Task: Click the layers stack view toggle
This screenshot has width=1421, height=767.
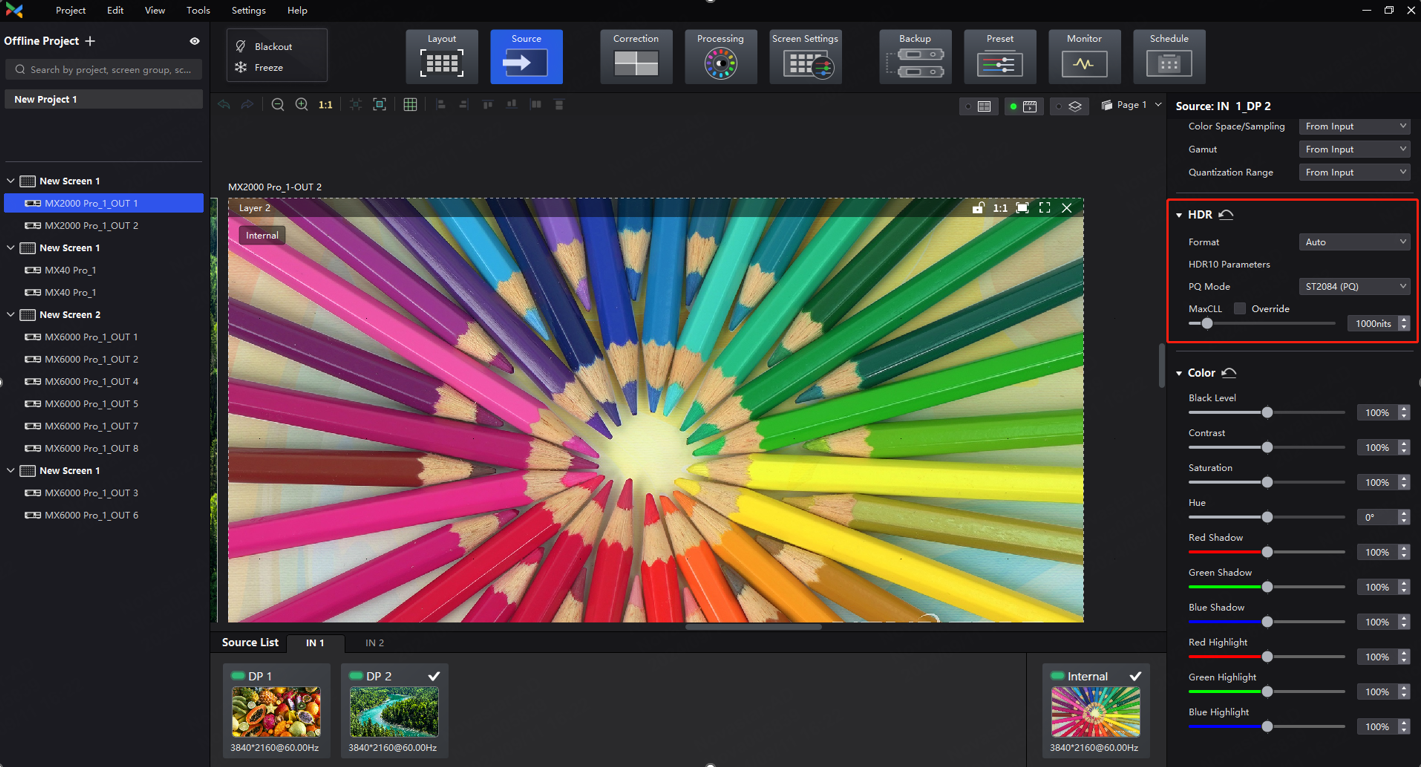Action: (x=1070, y=106)
